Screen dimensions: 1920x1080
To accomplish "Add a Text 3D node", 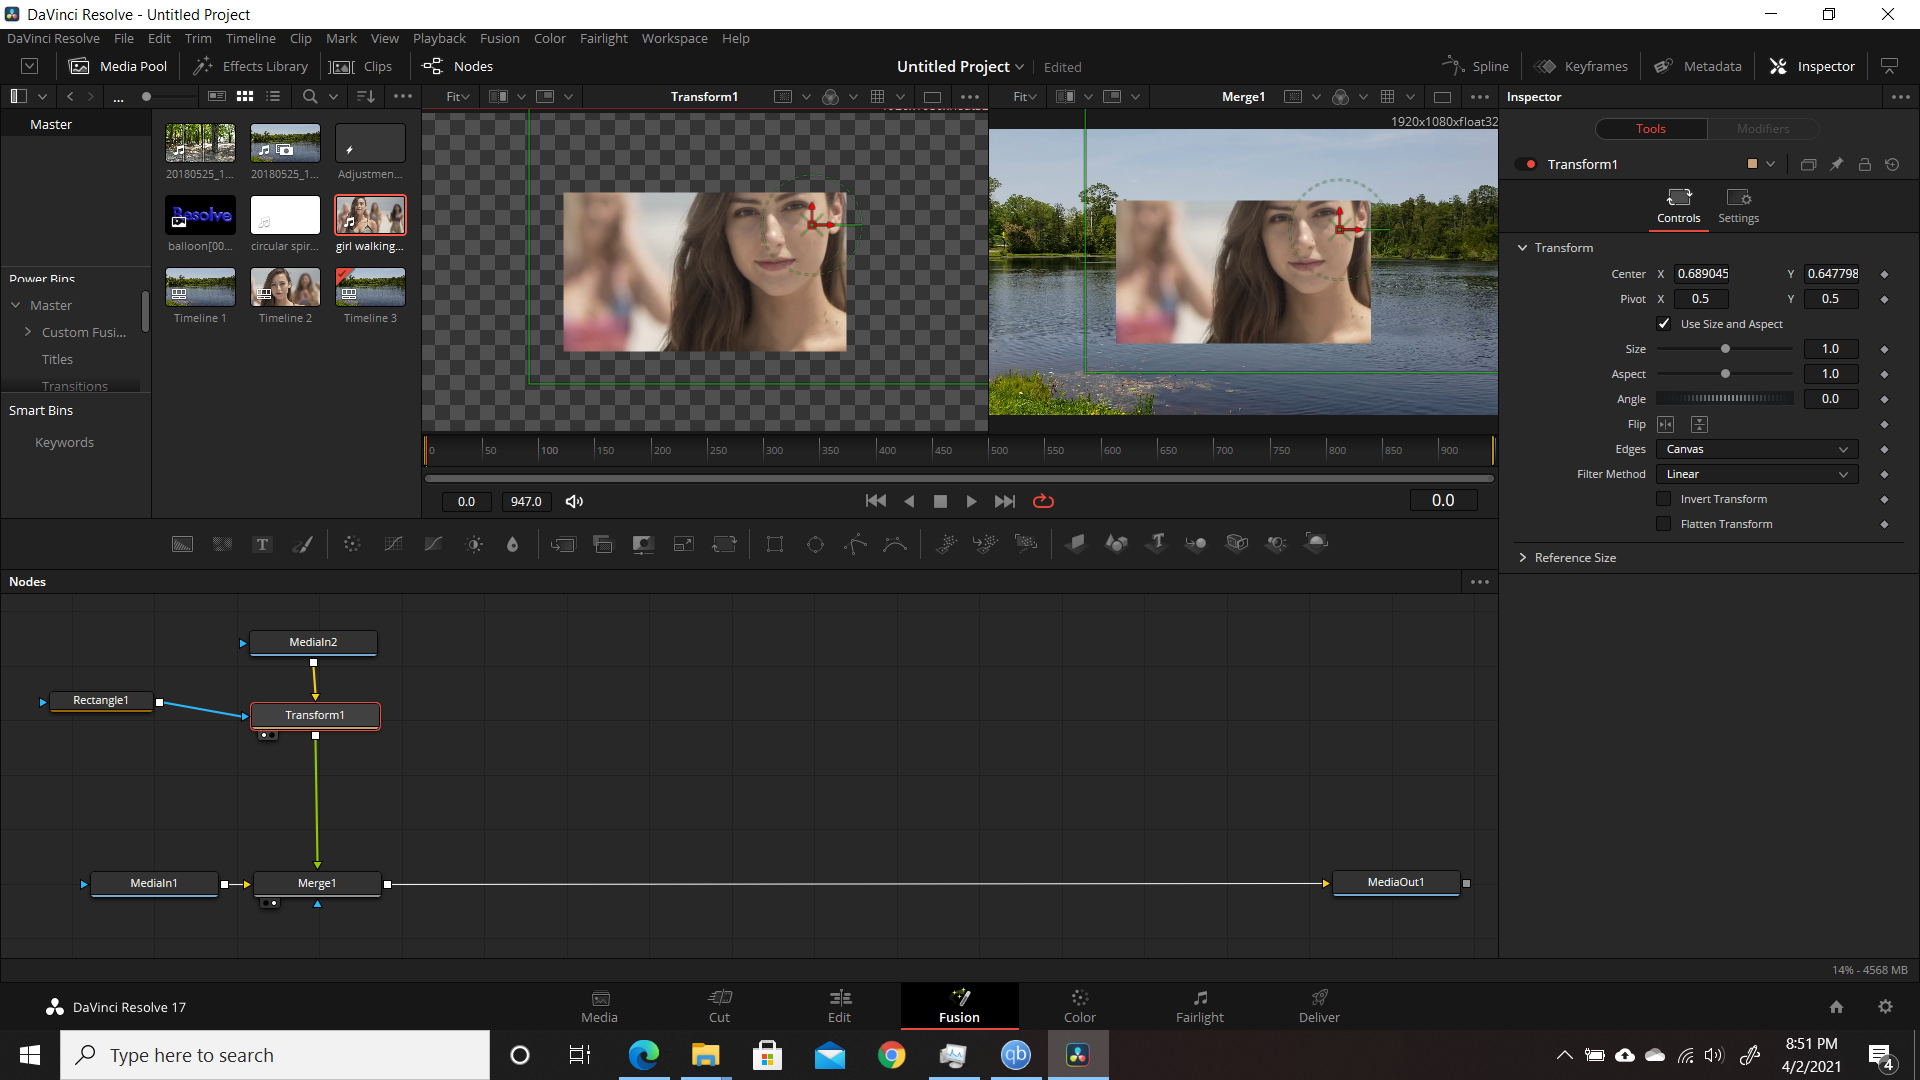I will pyautogui.click(x=1157, y=543).
